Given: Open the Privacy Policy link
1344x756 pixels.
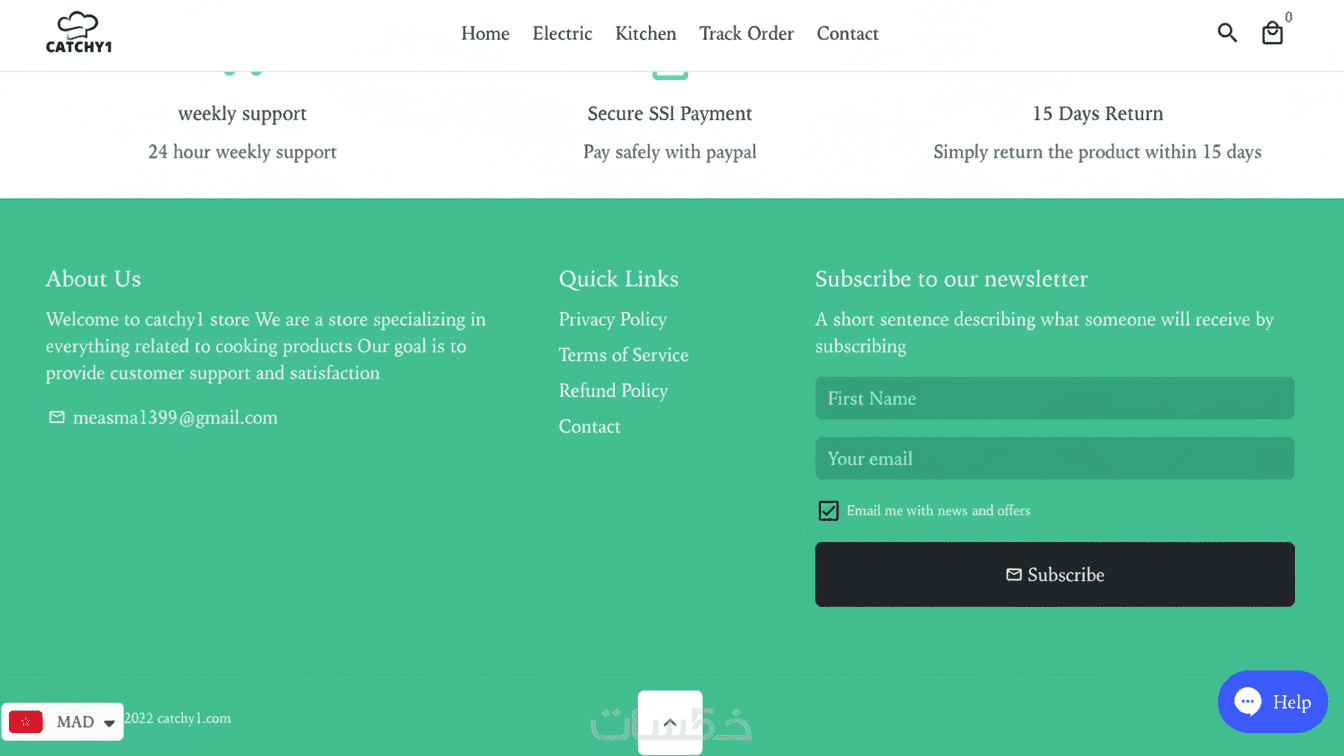Looking at the screenshot, I should pos(612,319).
